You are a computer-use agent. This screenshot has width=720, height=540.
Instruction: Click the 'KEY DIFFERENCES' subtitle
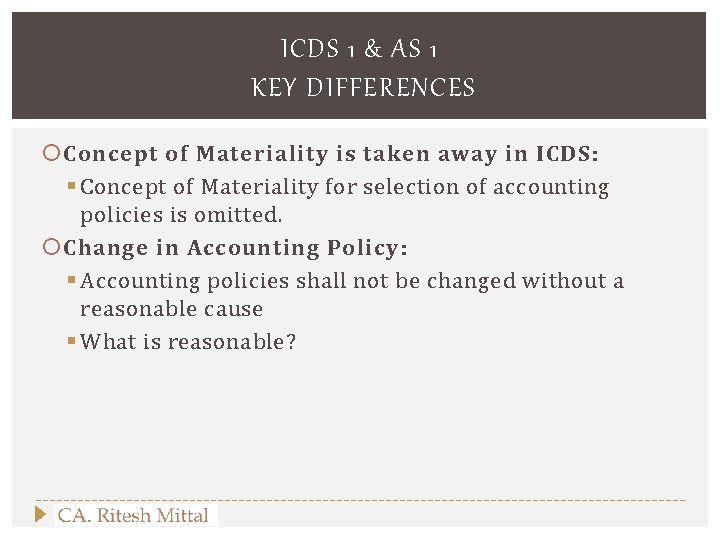(363, 88)
